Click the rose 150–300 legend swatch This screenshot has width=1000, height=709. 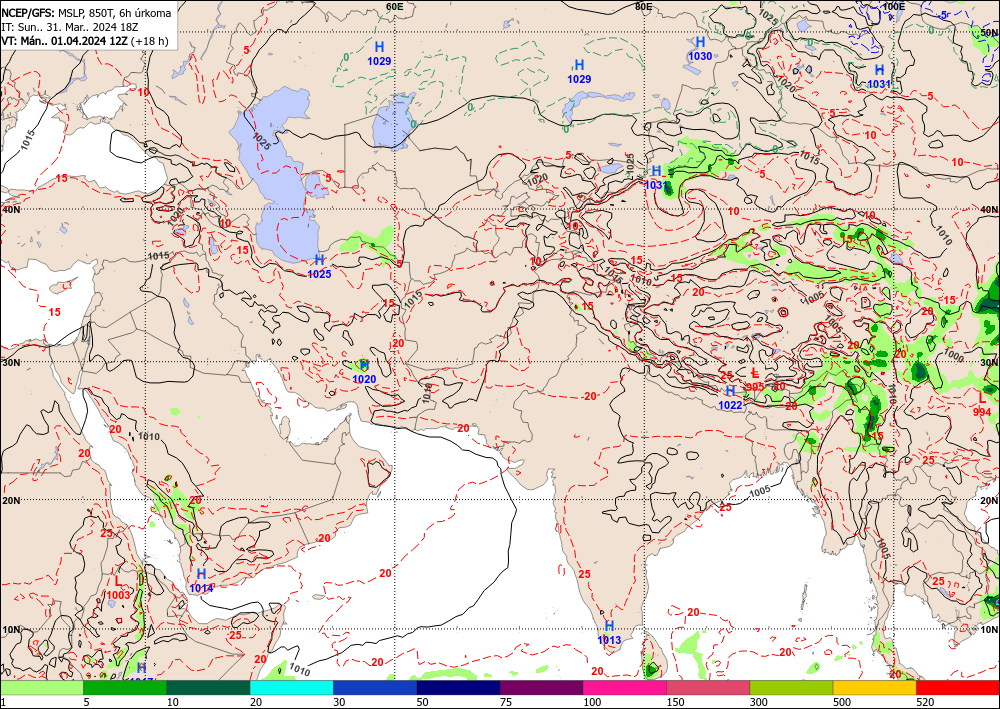pos(708,687)
